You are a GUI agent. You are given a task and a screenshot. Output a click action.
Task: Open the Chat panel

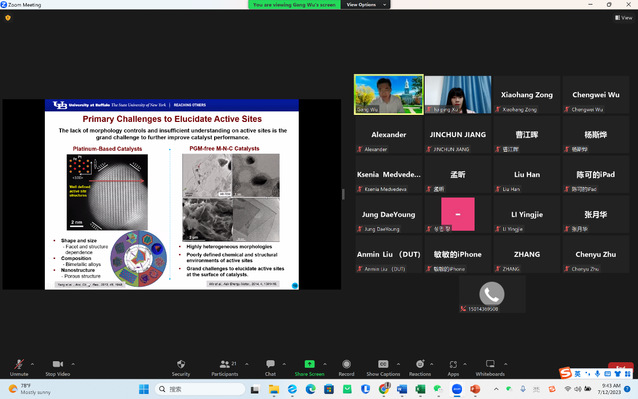click(270, 364)
